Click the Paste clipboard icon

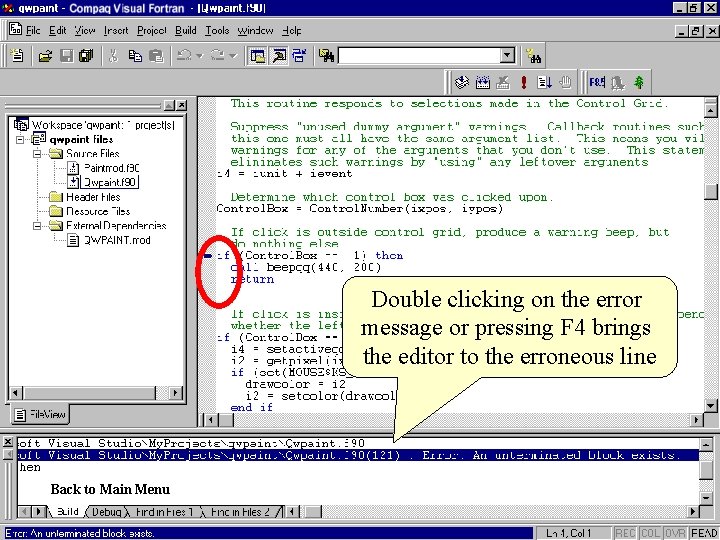[156, 56]
